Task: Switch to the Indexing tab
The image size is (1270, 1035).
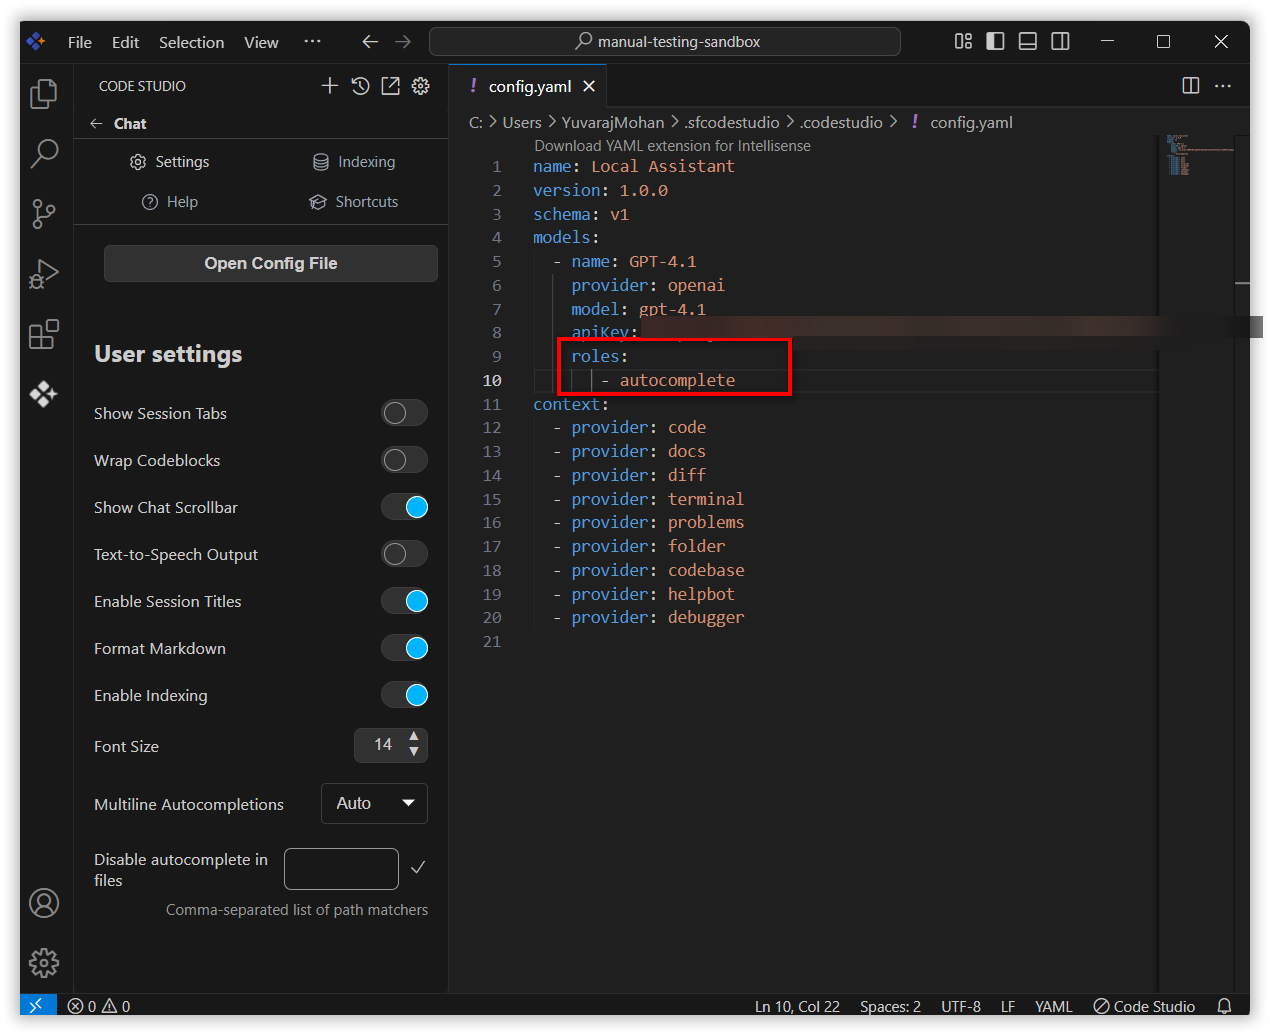Action: [354, 162]
